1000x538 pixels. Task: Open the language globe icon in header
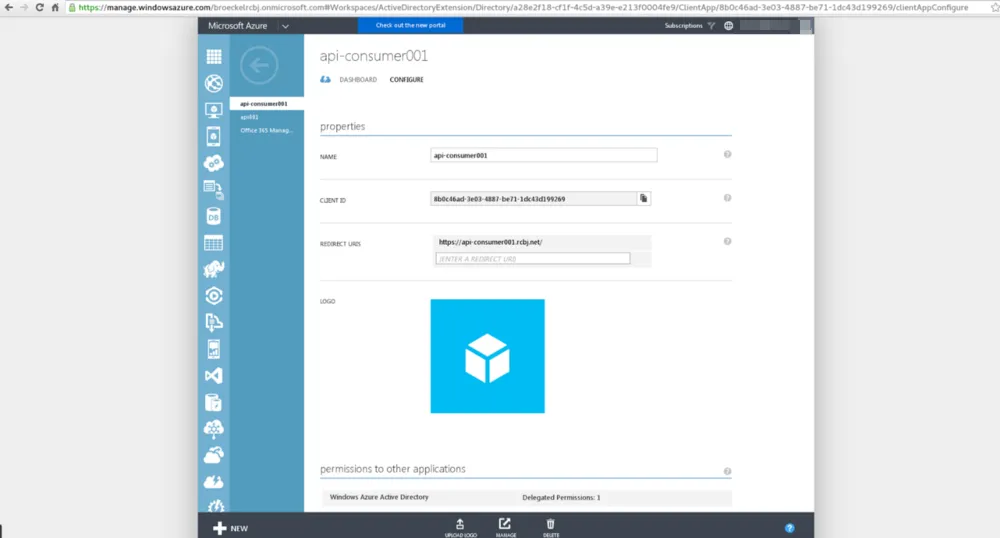tap(728, 25)
